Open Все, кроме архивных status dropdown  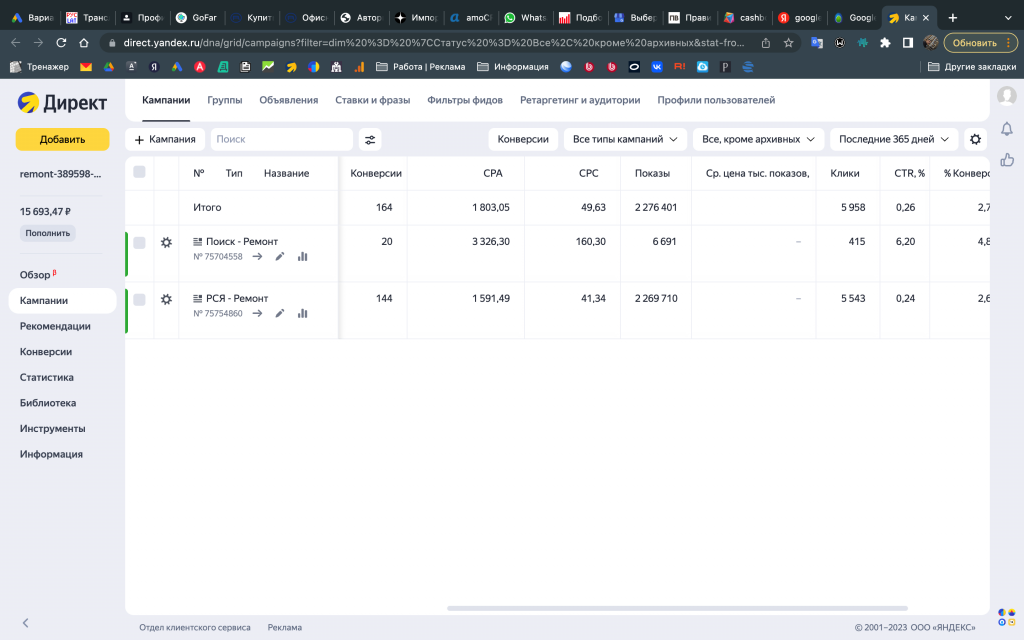tap(758, 140)
